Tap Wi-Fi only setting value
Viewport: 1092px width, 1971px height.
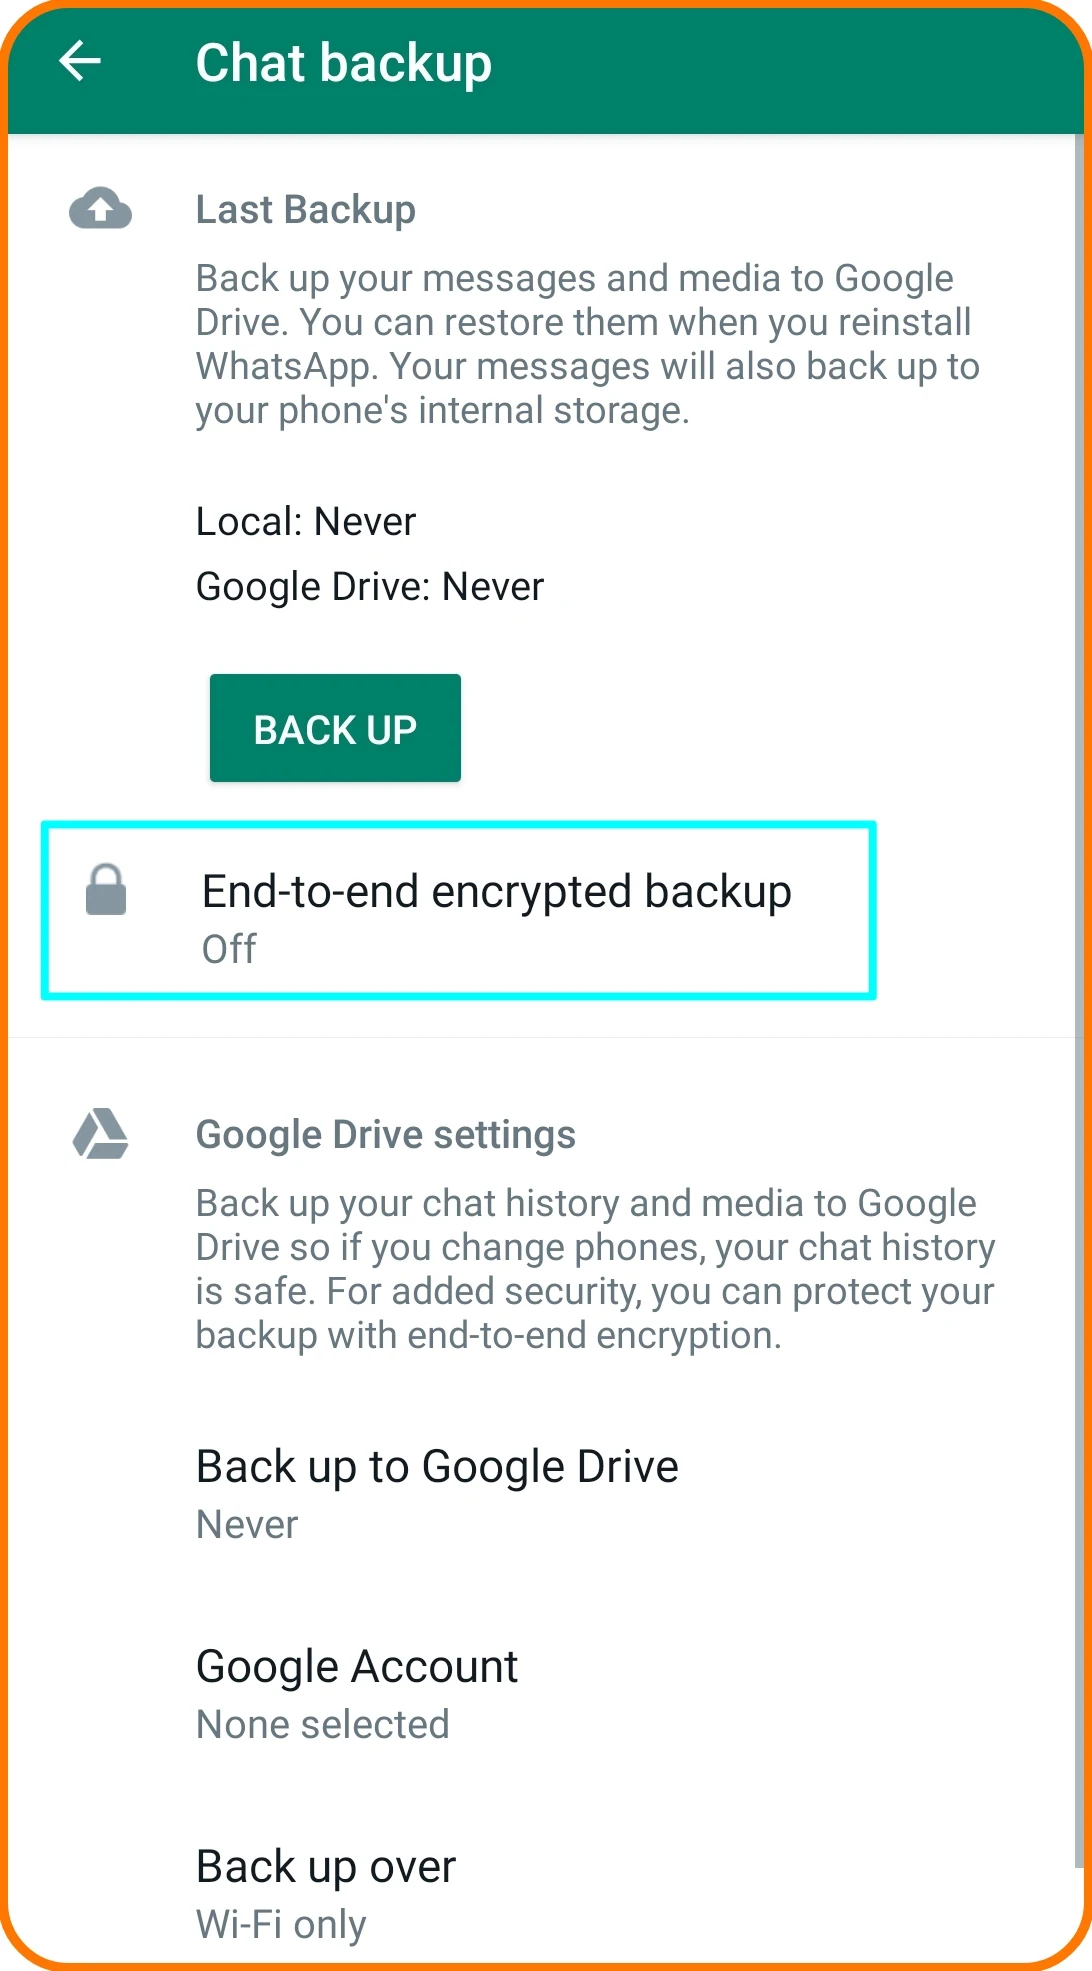pyautogui.click(x=281, y=1925)
